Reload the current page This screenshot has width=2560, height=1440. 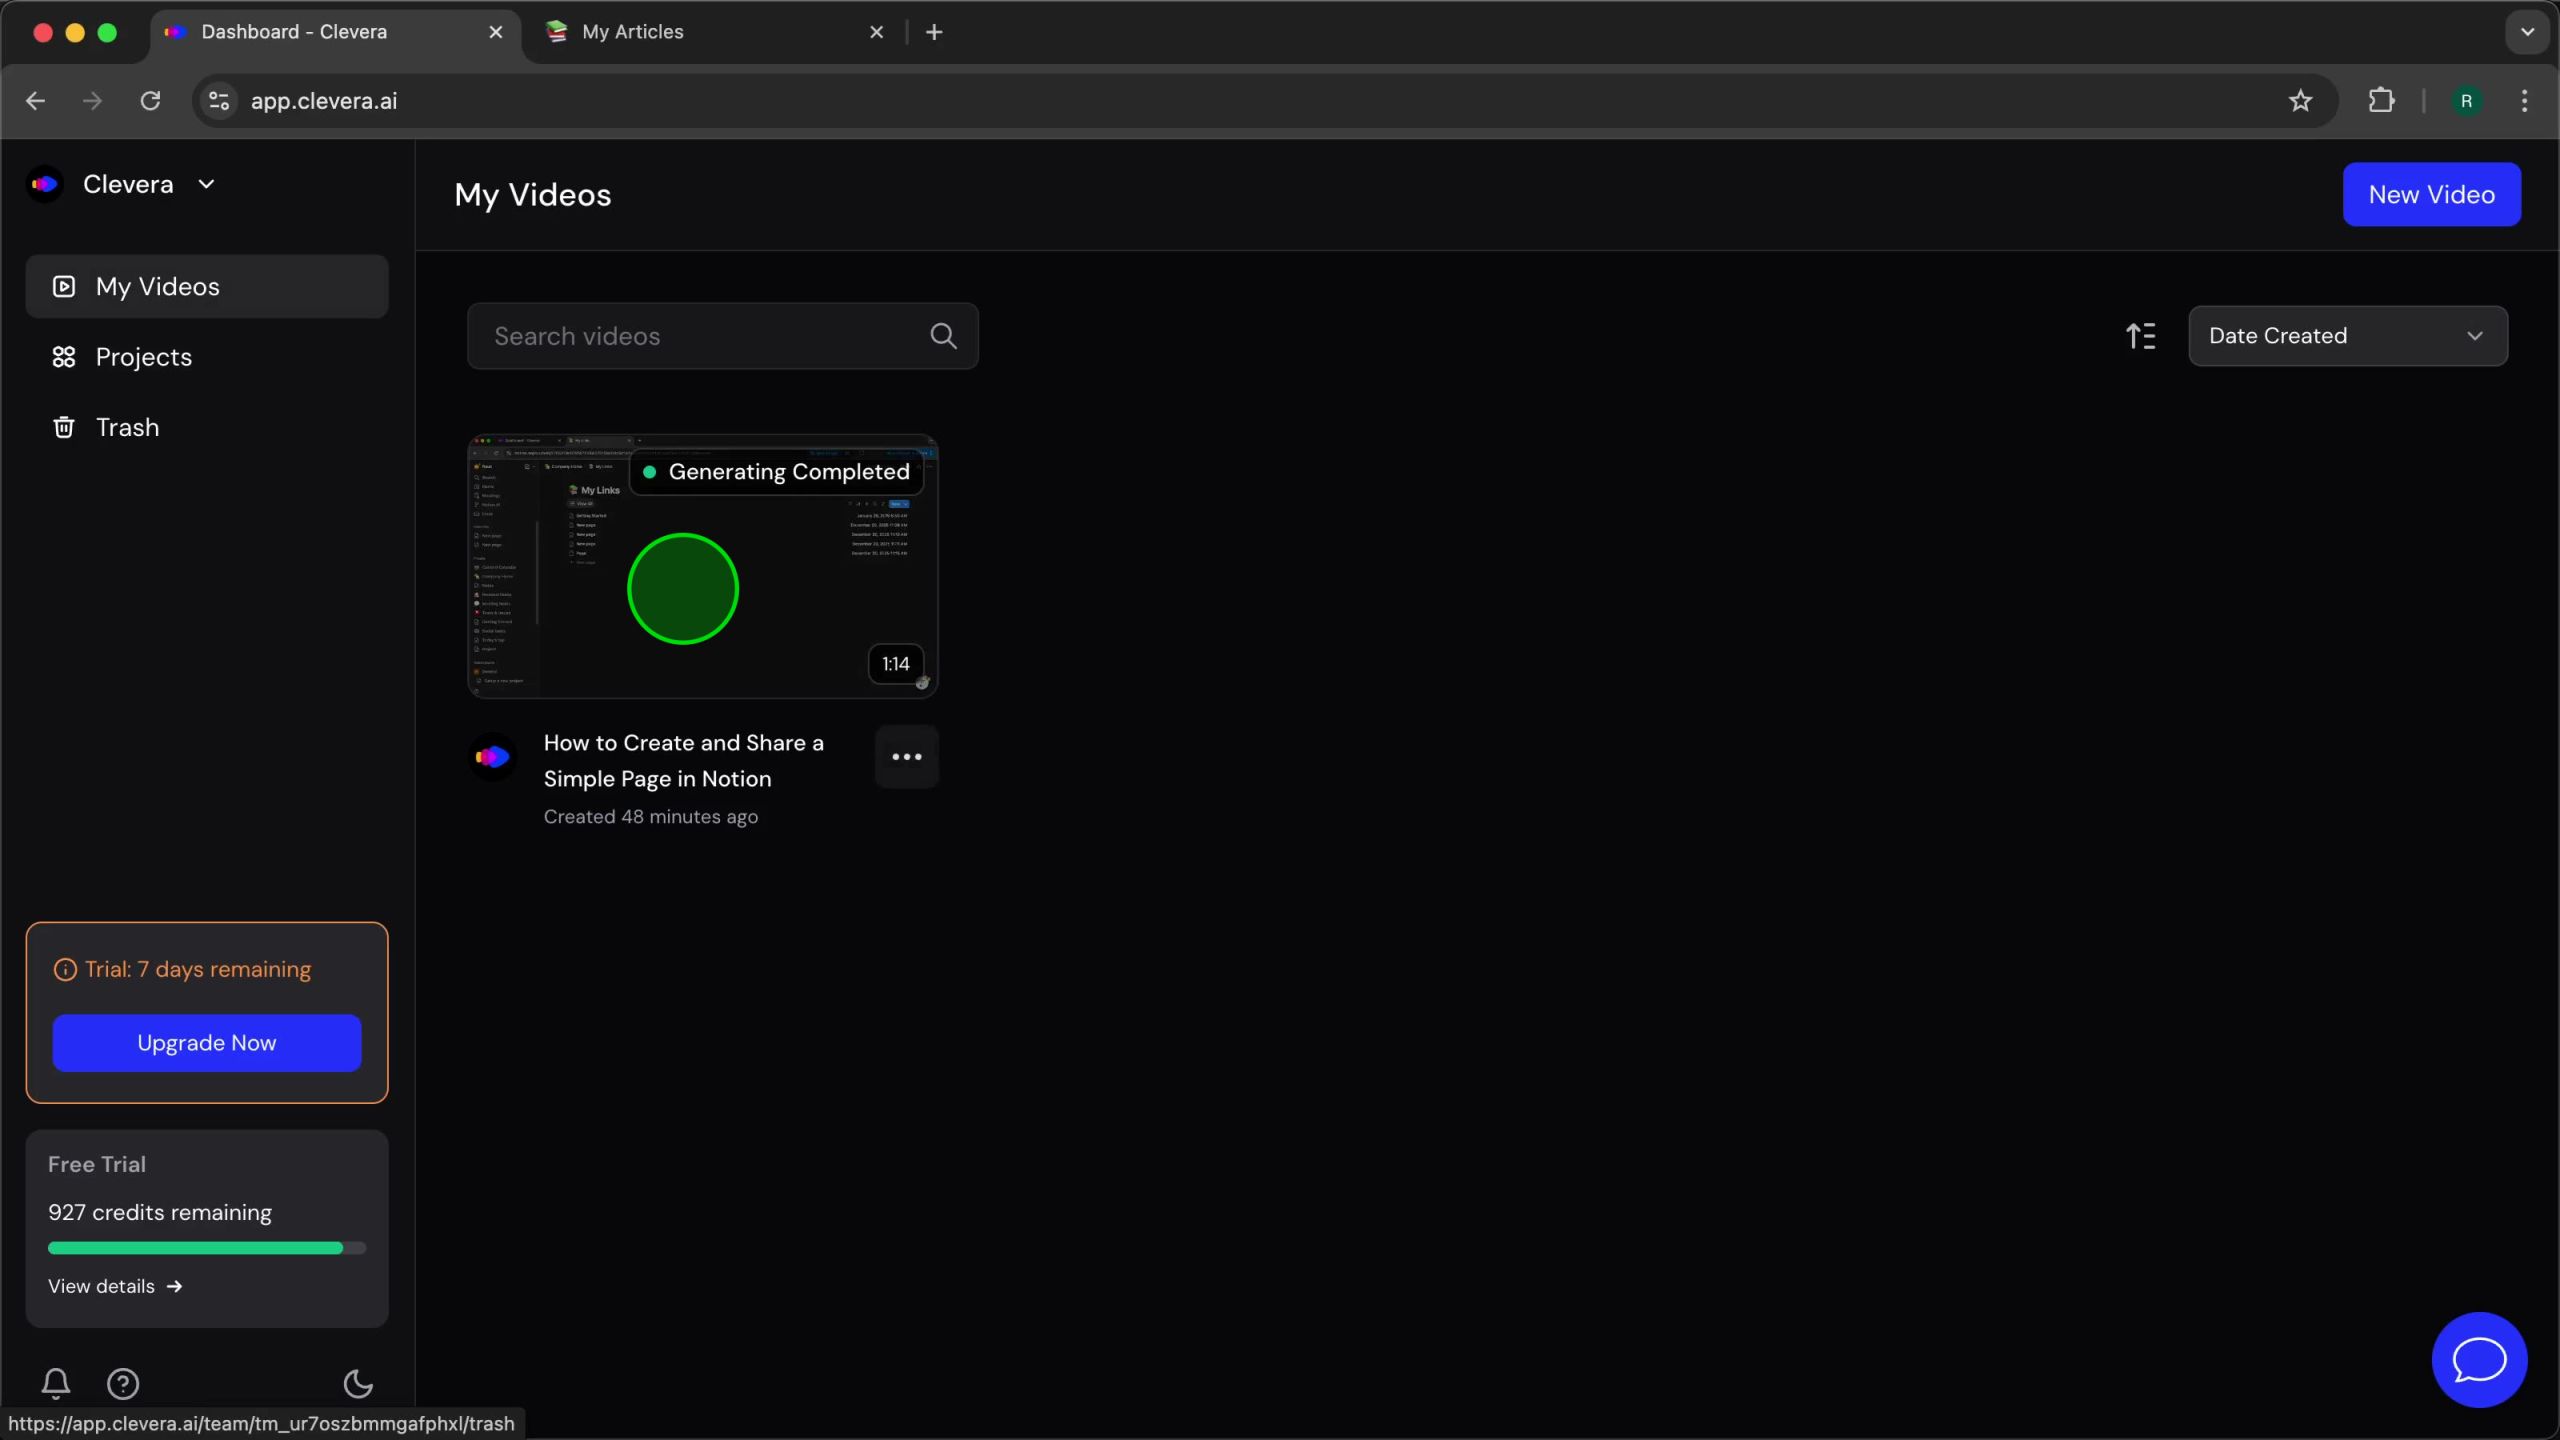(x=150, y=101)
